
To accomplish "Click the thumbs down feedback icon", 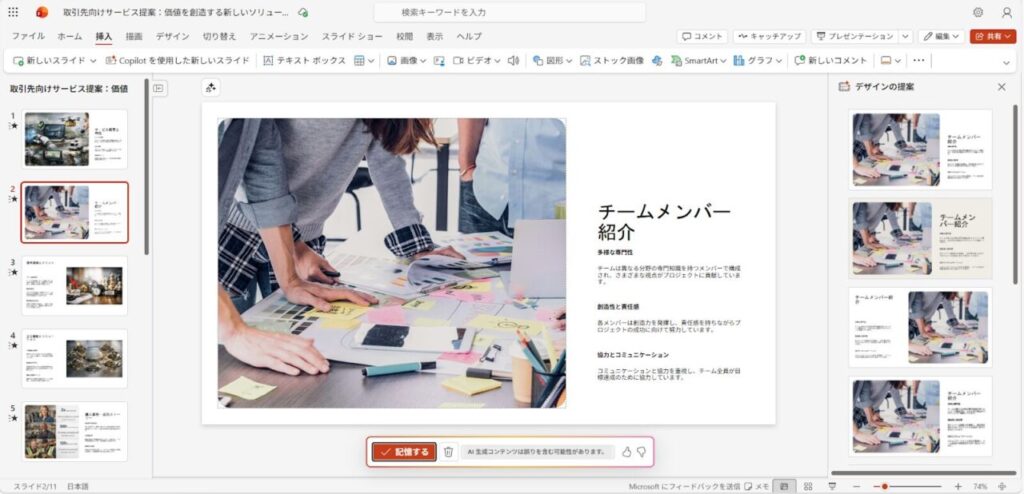I will click(x=641, y=452).
